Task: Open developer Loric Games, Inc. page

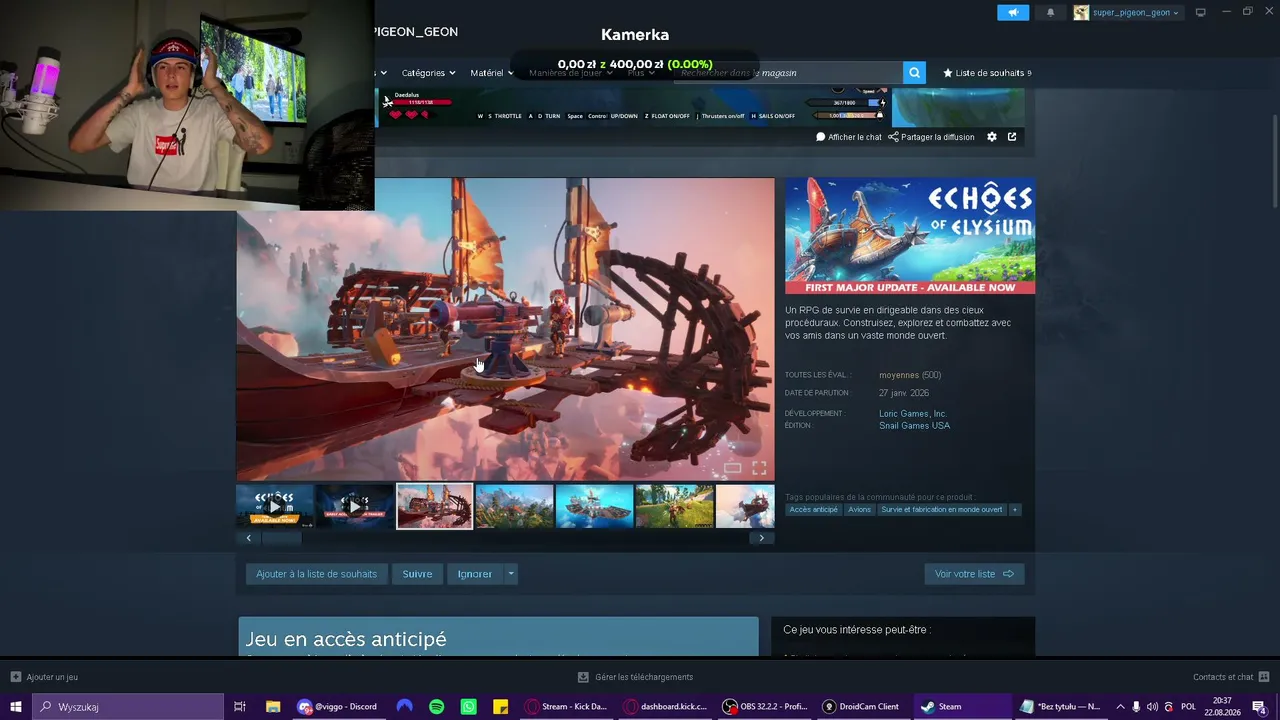Action: [x=913, y=414]
